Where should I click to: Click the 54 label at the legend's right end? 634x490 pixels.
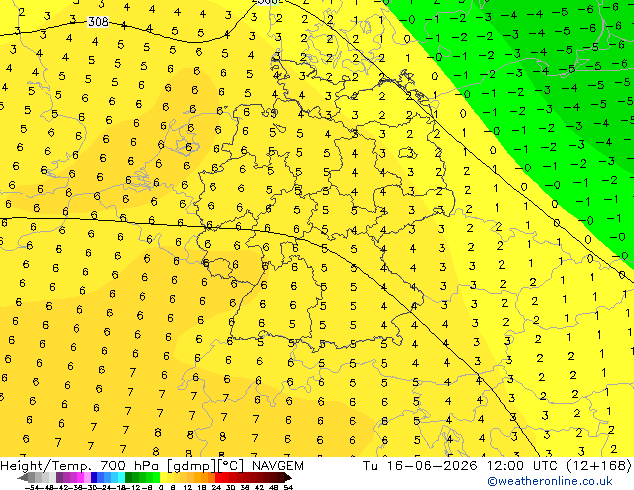pyautogui.click(x=287, y=487)
